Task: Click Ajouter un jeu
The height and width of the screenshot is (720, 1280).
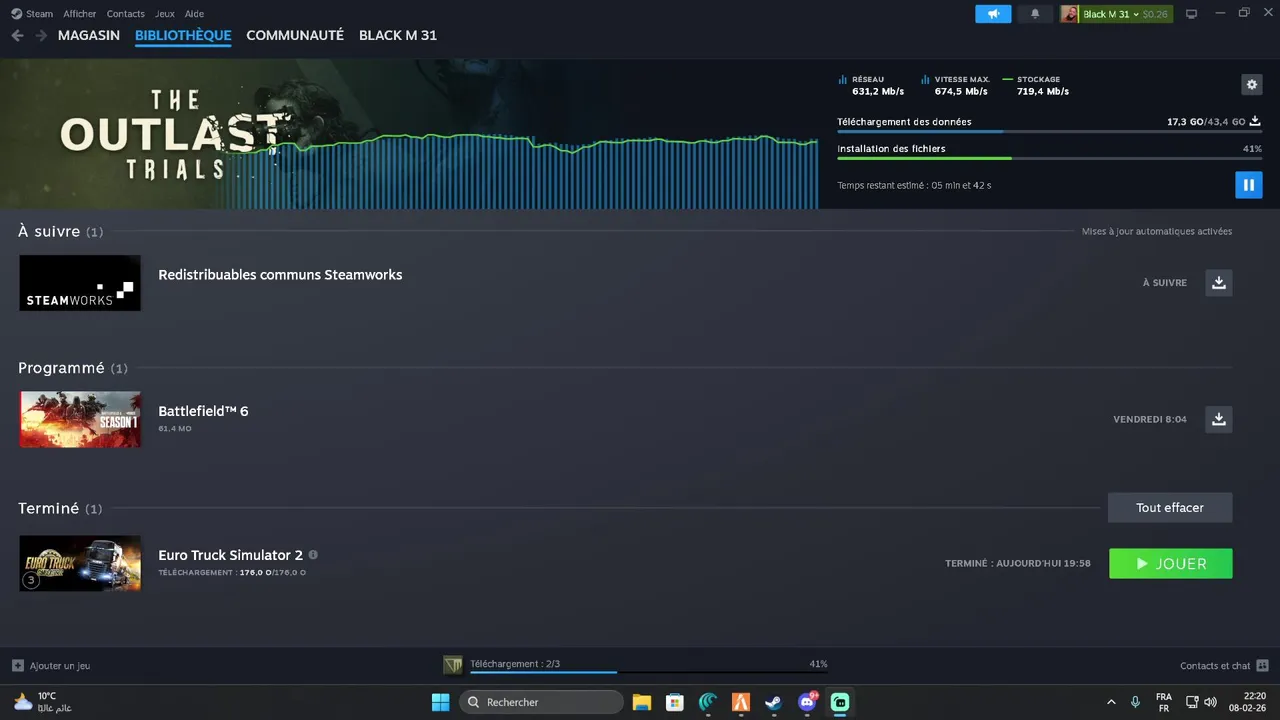Action: point(51,665)
